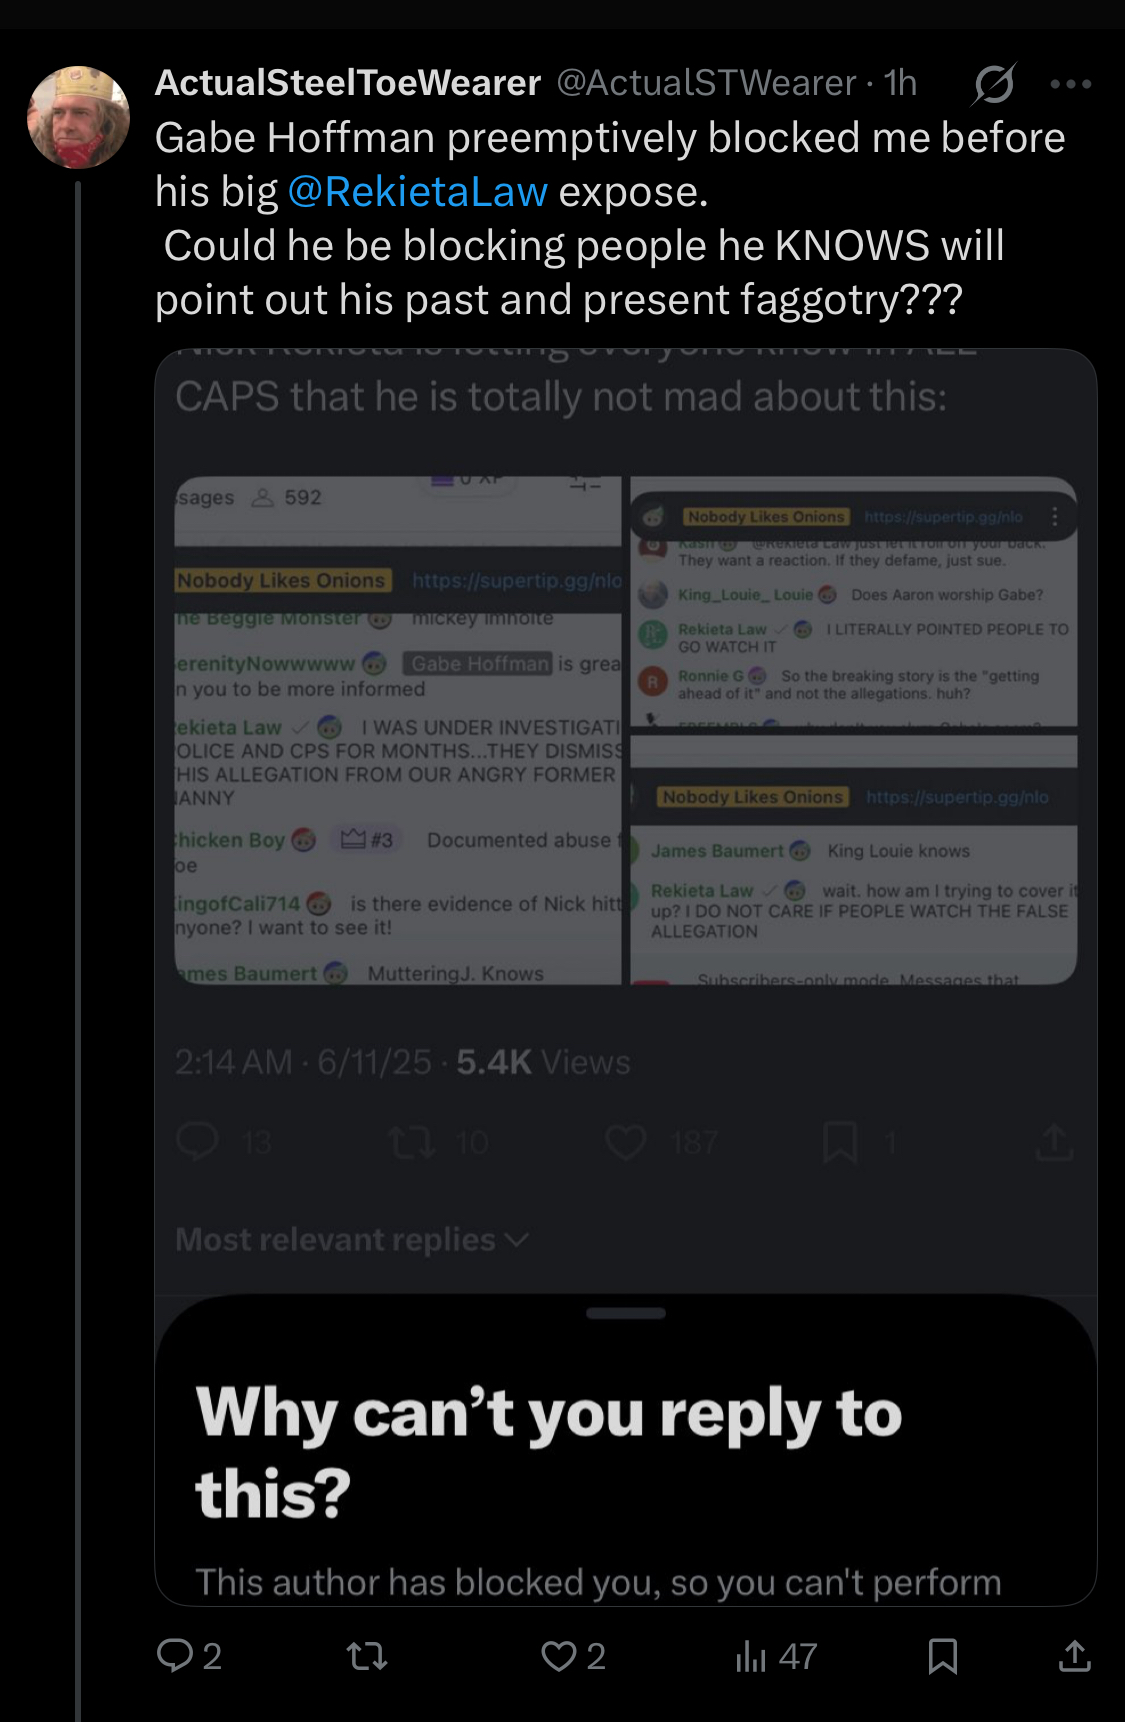The height and width of the screenshot is (1722, 1125).
Task: Repost this tweet using the retweet icon
Action: pos(367,1657)
